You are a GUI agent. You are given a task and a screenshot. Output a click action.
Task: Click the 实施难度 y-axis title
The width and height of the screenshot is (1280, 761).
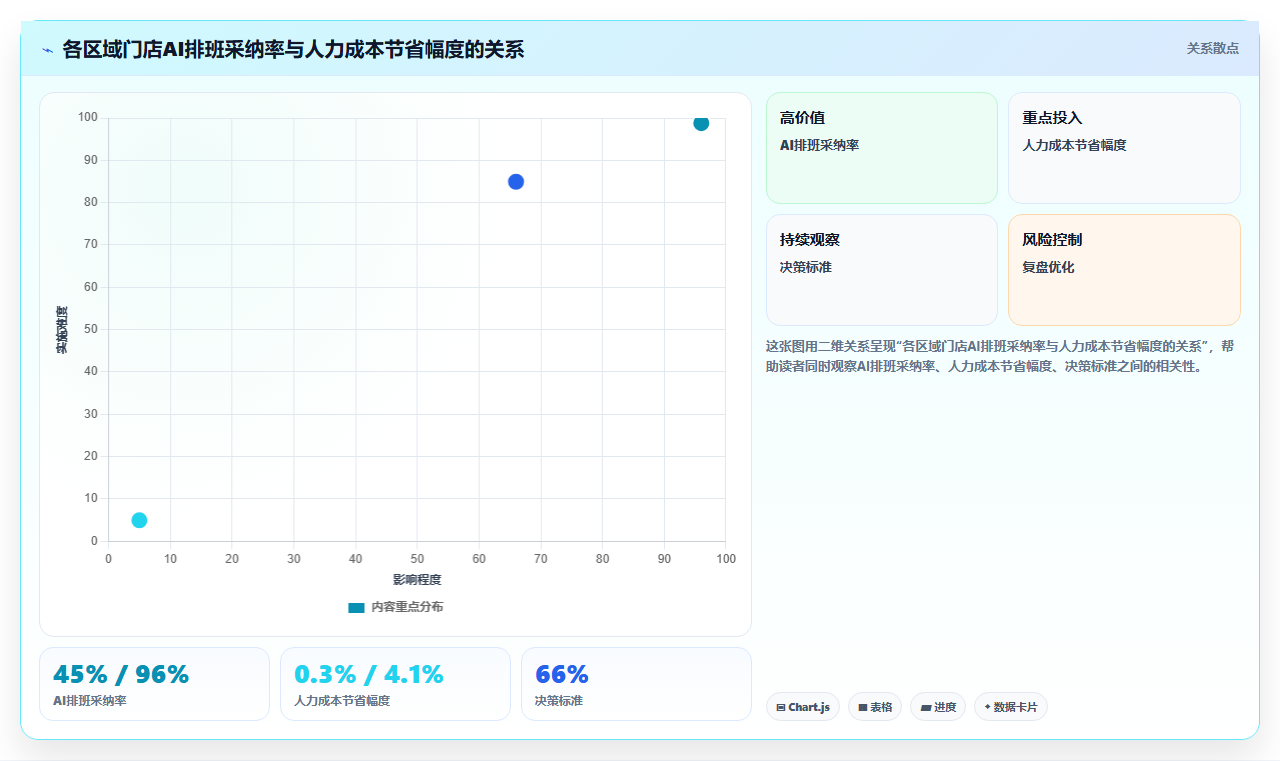(62, 329)
